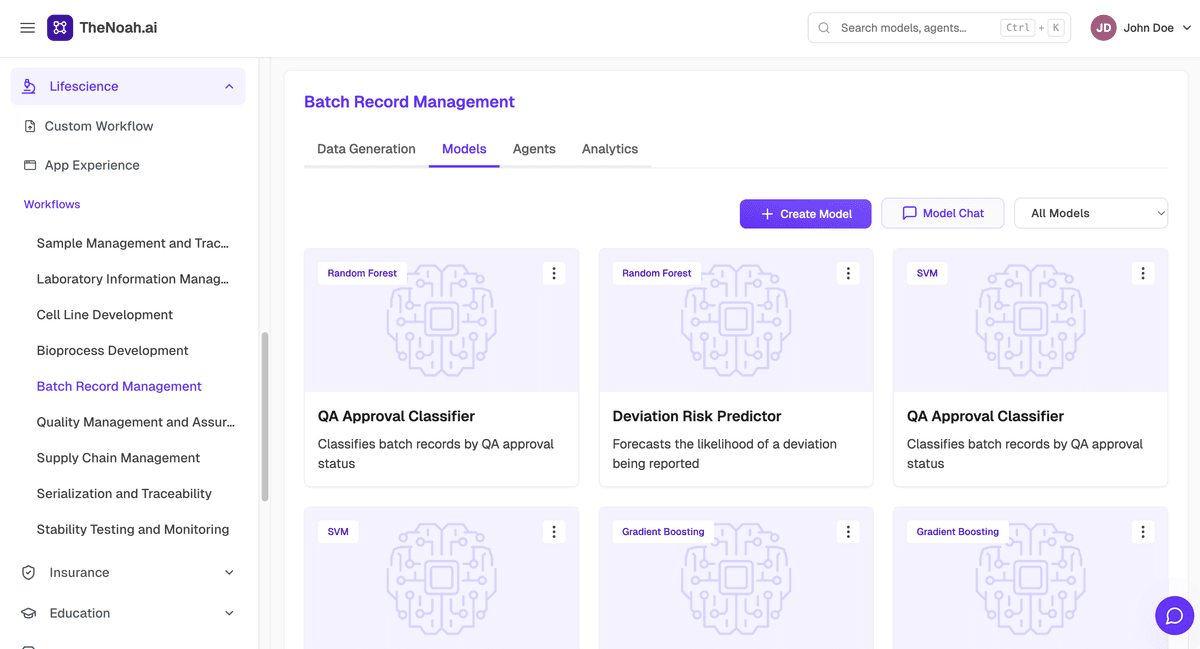1200x649 pixels.
Task: Open Stability Testing and Monitoring workflow
Action: [x=133, y=530]
